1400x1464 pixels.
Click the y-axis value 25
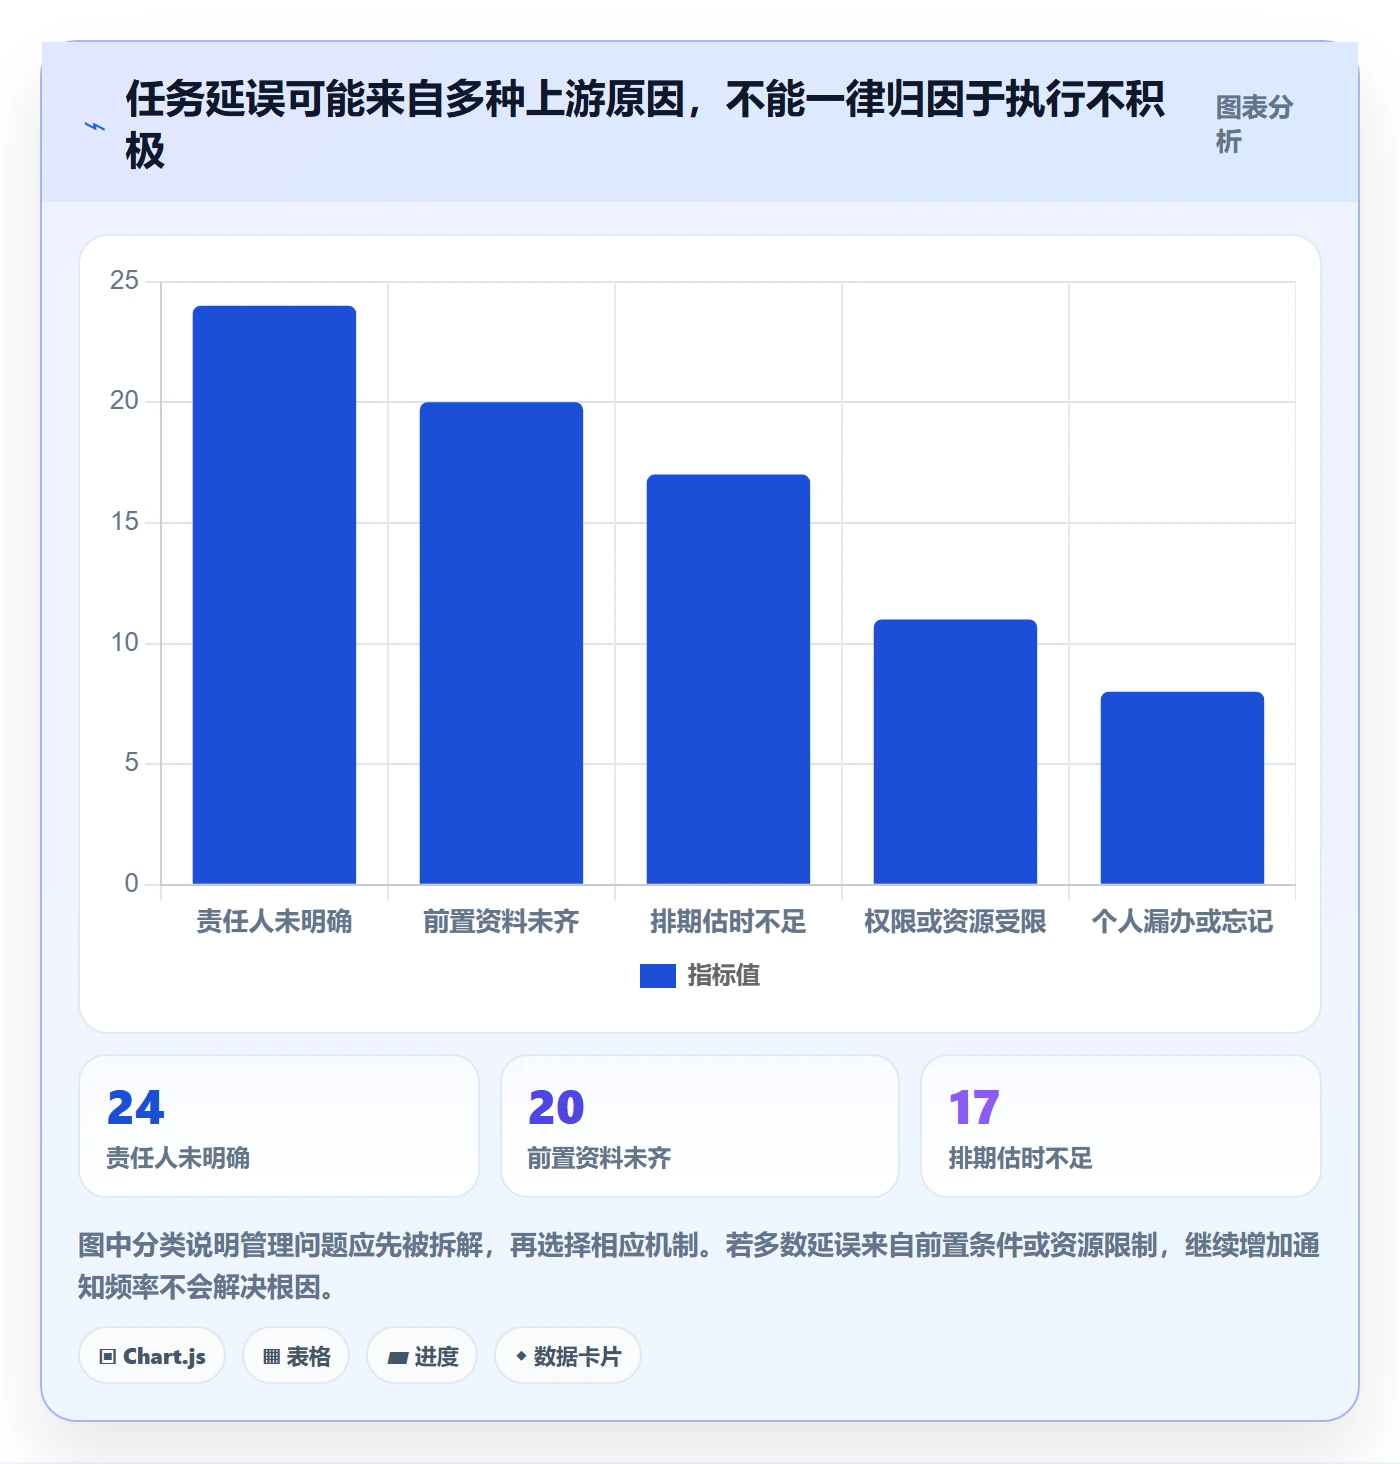pyautogui.click(x=124, y=281)
